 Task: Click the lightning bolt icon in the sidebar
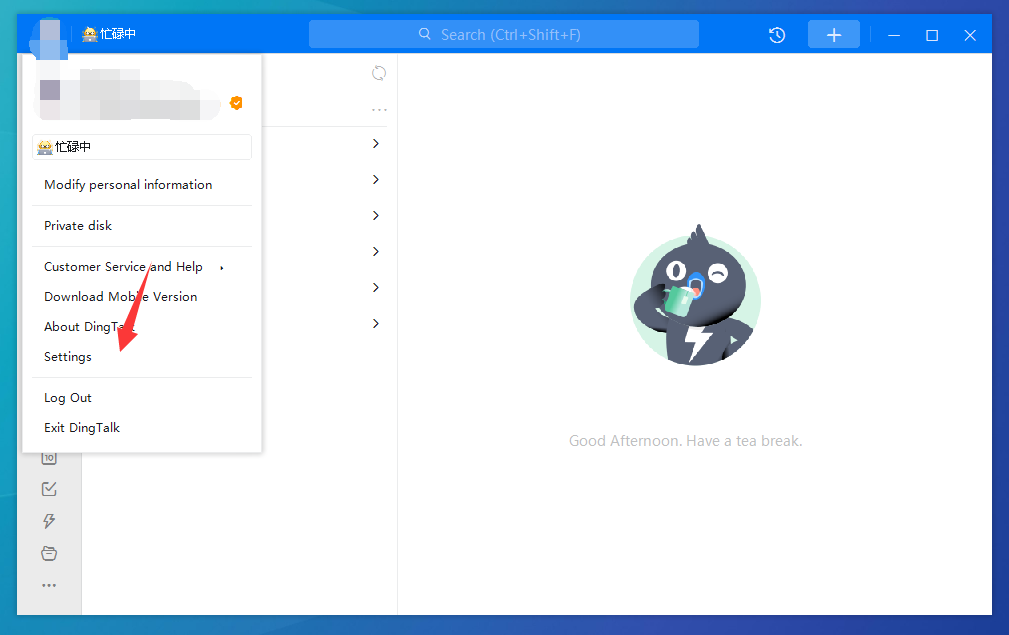[x=49, y=520]
